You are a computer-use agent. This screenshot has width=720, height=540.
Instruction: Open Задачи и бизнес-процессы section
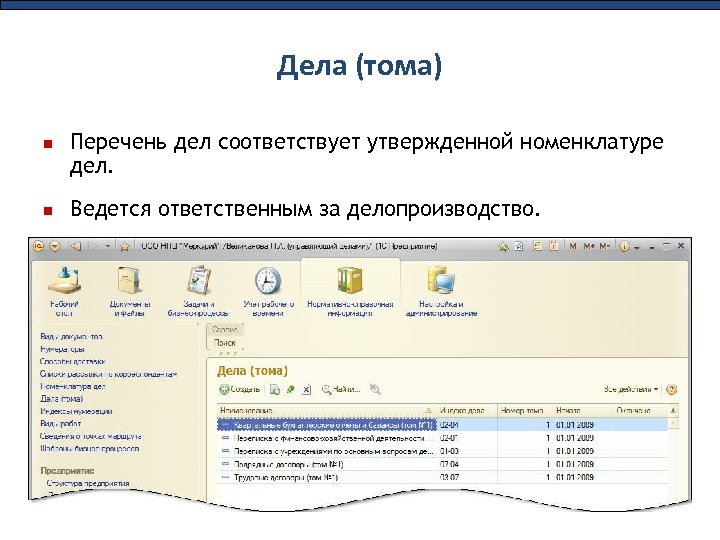coord(198,292)
